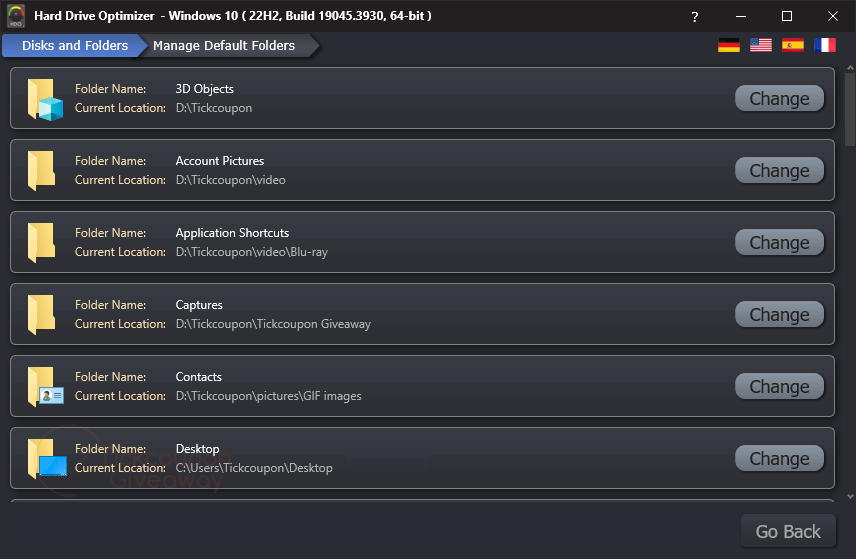Choose the Spanish flag language
Image resolution: width=856 pixels, height=559 pixels.
793,45
